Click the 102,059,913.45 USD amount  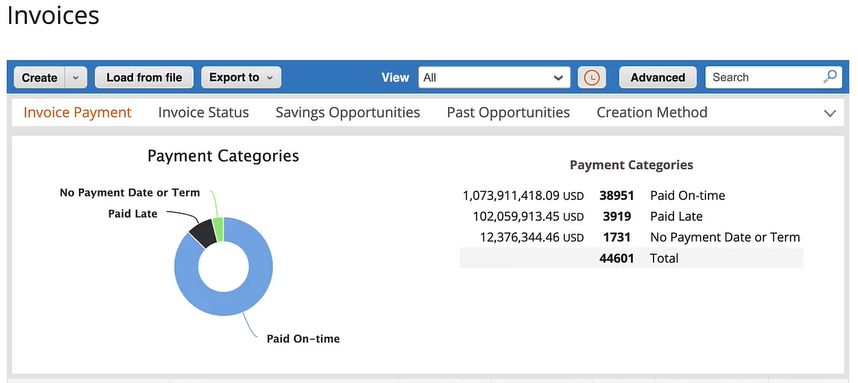pos(528,216)
